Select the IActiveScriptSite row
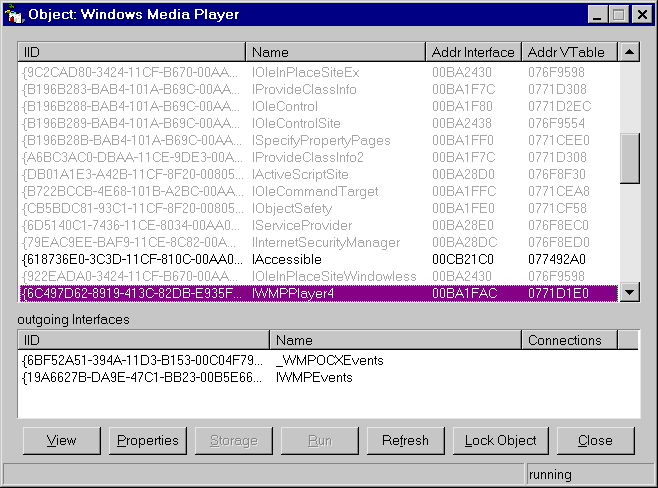 319,174
